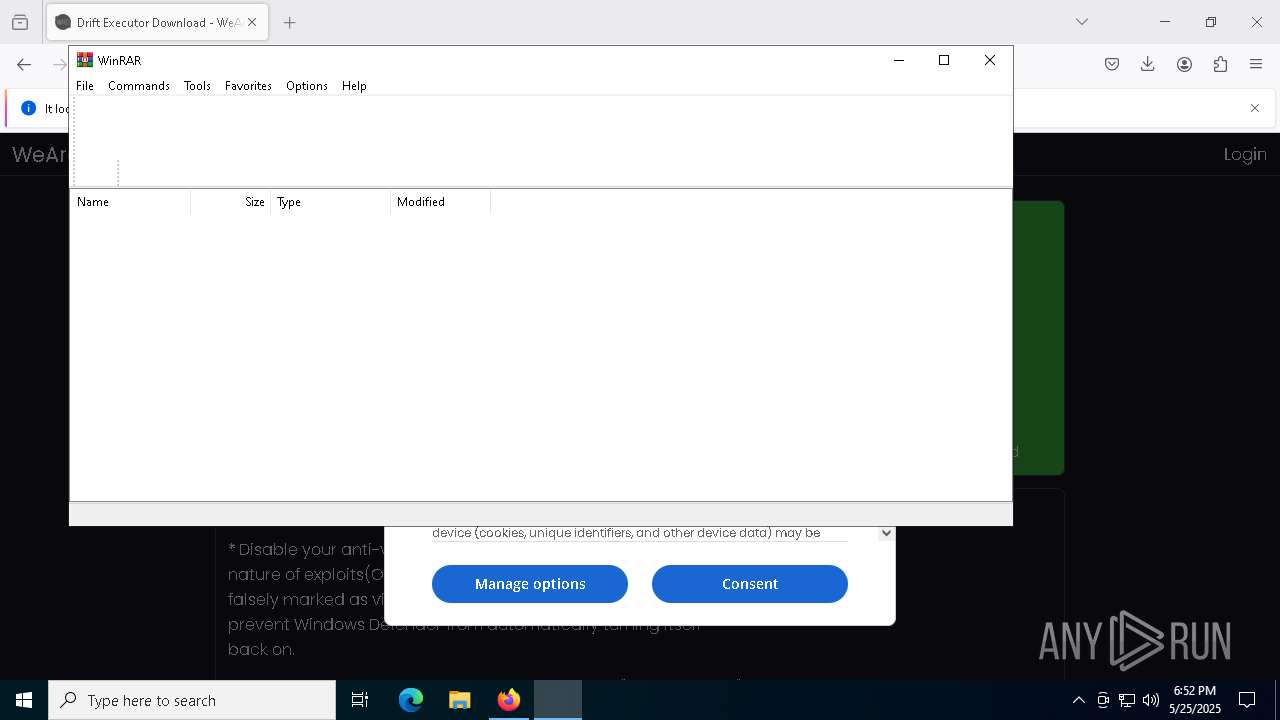Image resolution: width=1280 pixels, height=720 pixels.
Task: Open the Firefox extensions panel
Action: [x=1220, y=64]
